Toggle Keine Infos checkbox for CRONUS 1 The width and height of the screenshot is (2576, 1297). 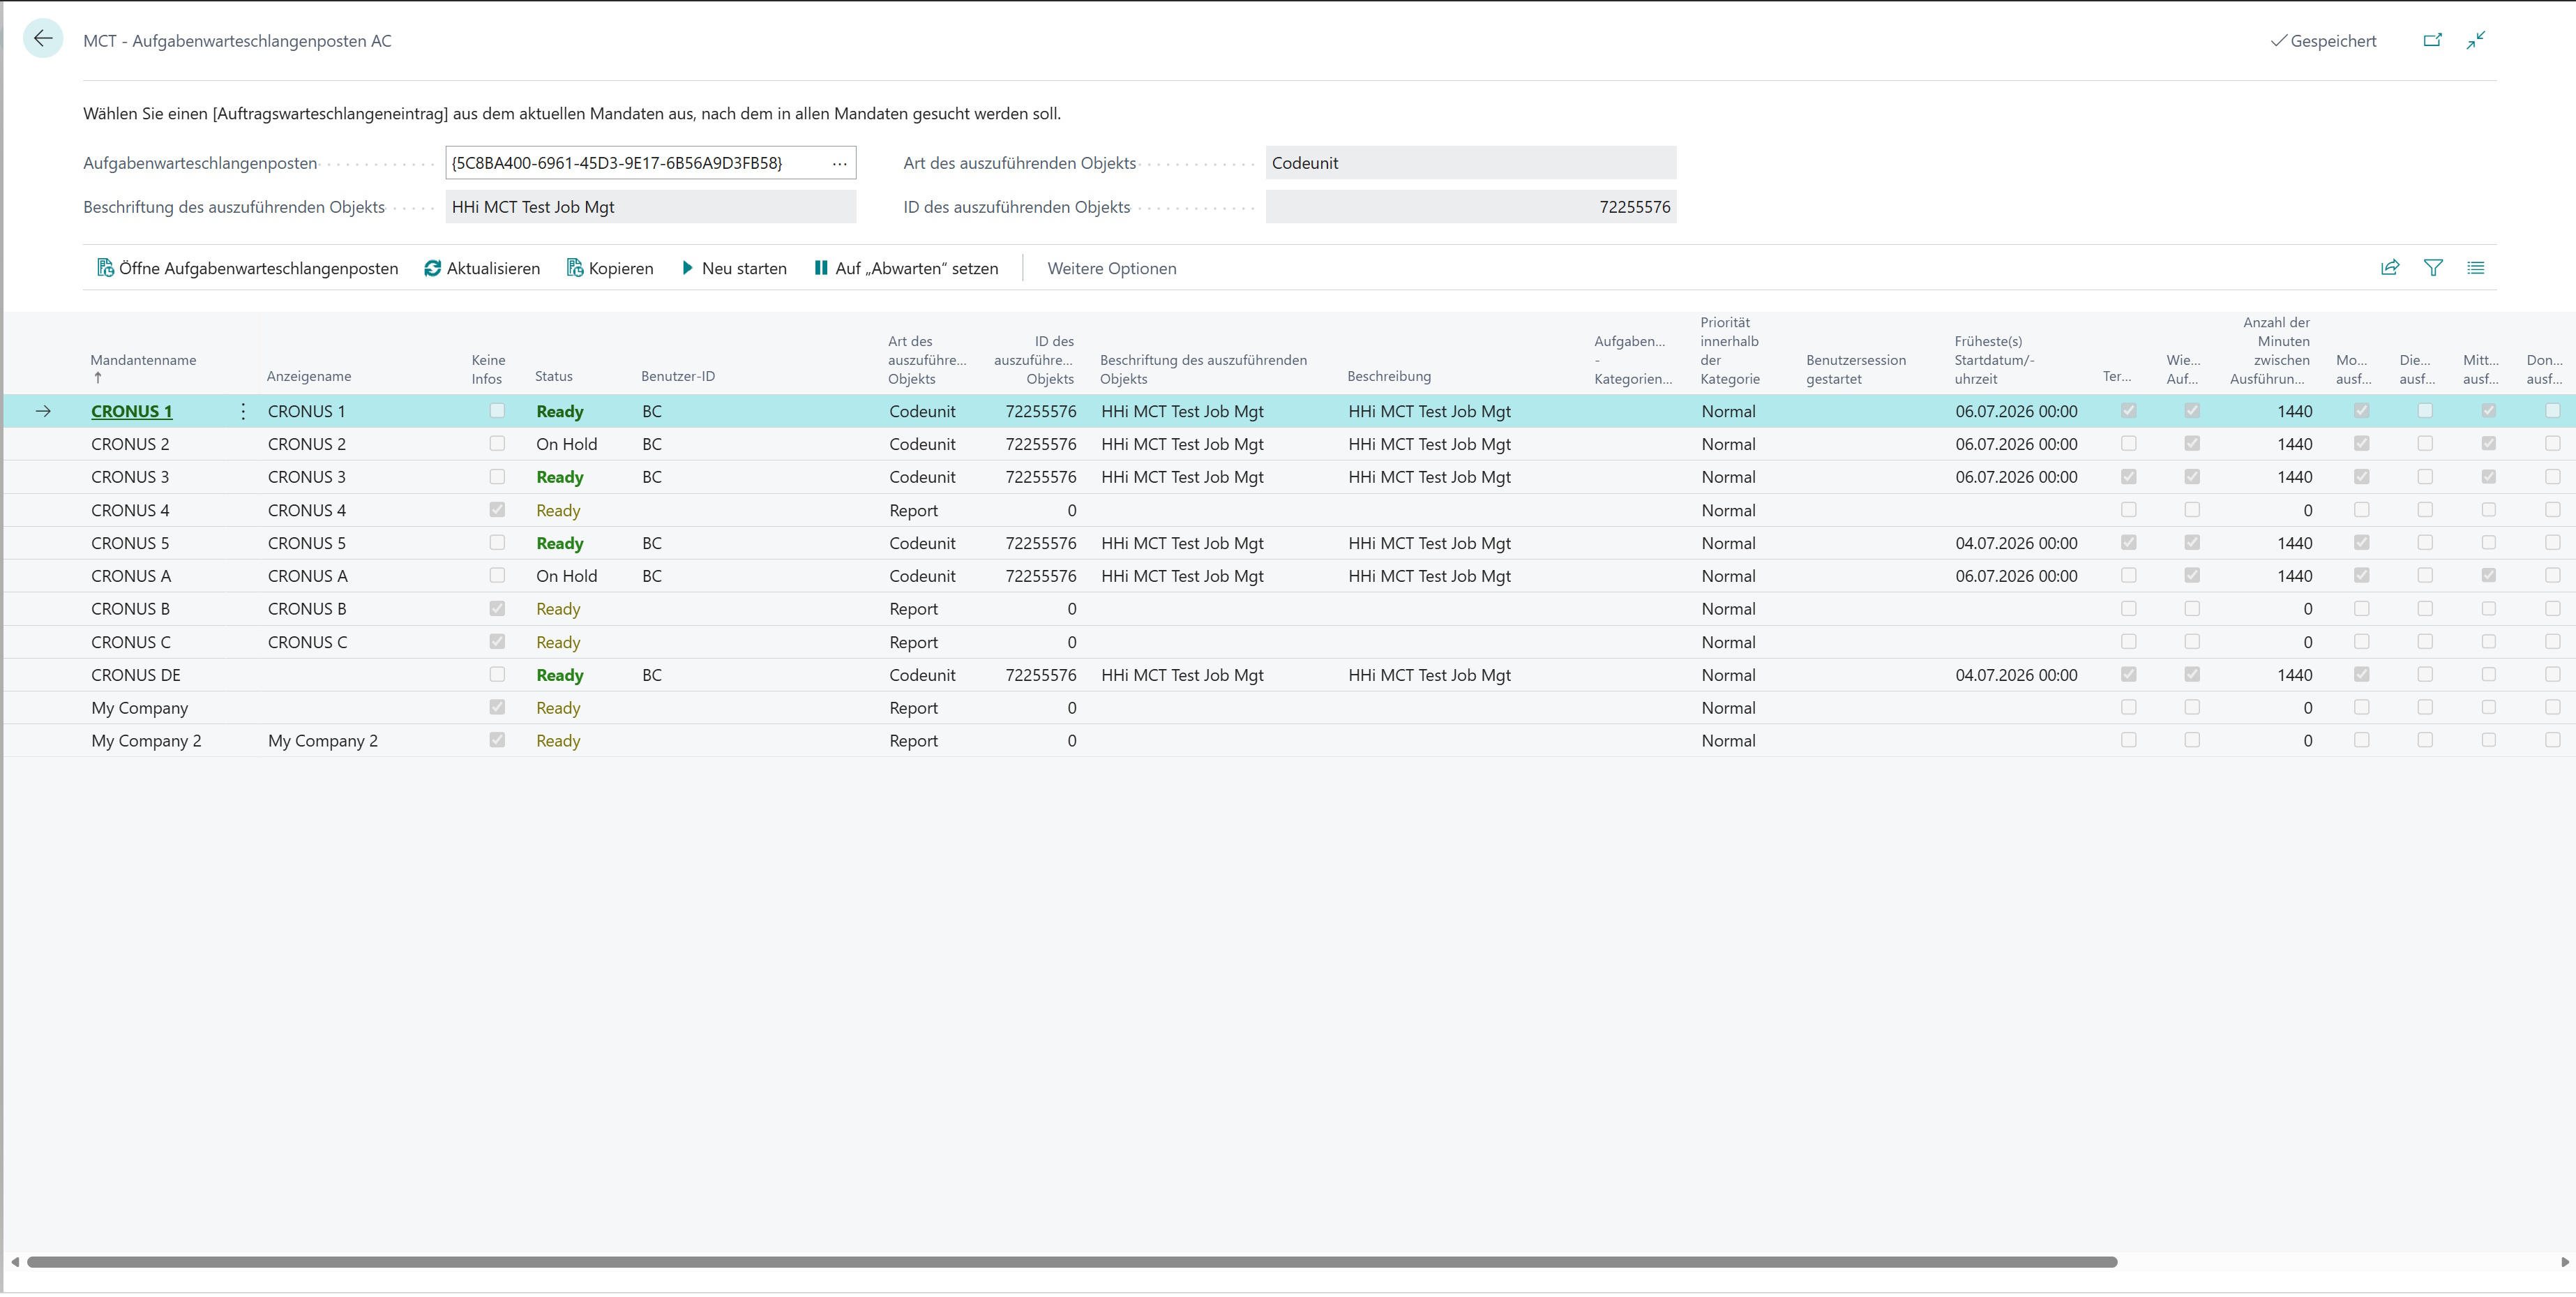(497, 411)
